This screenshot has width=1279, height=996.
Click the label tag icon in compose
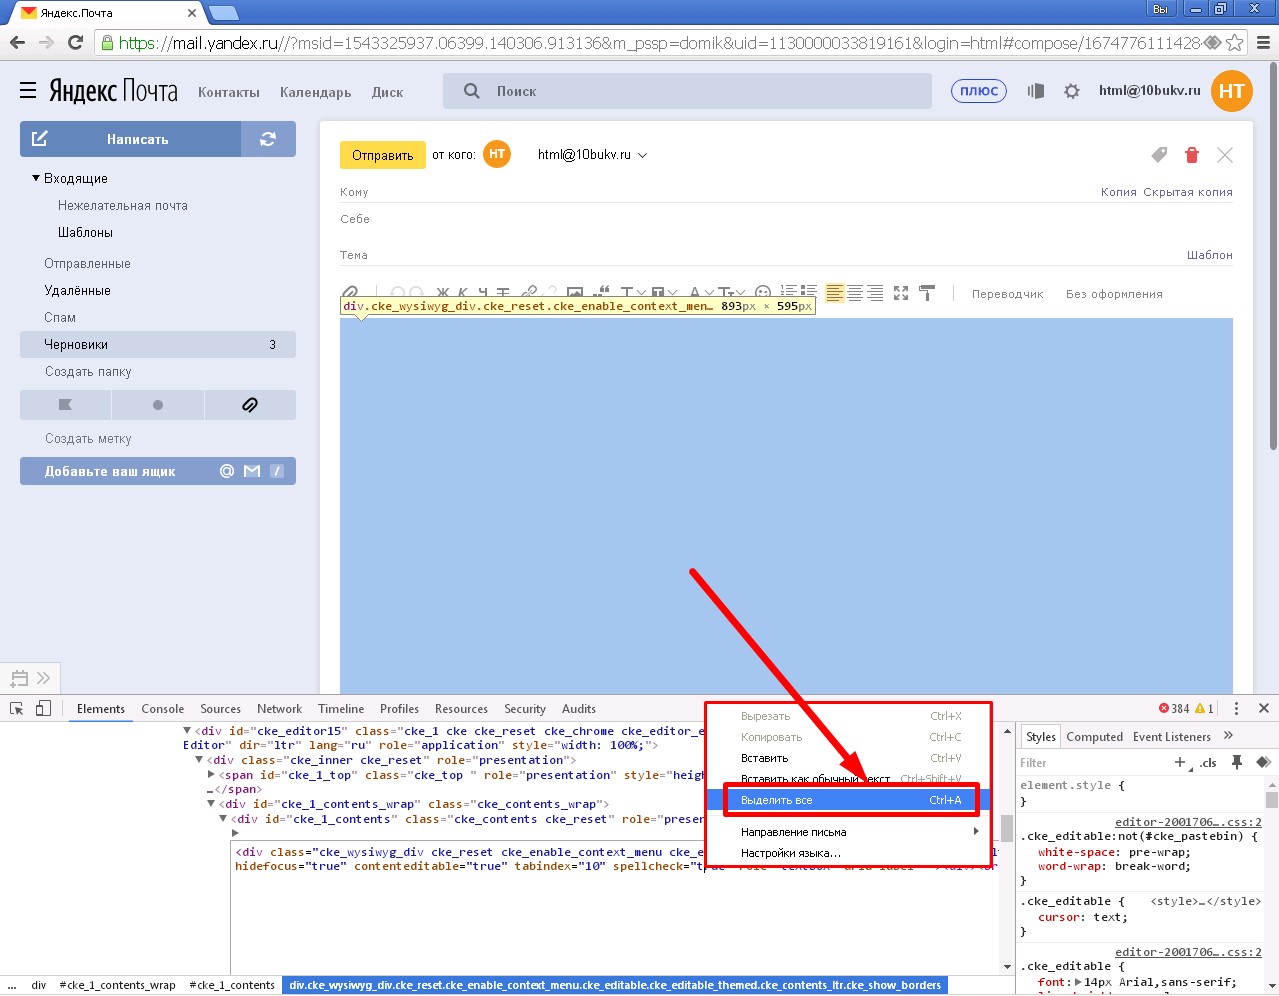tap(1159, 155)
